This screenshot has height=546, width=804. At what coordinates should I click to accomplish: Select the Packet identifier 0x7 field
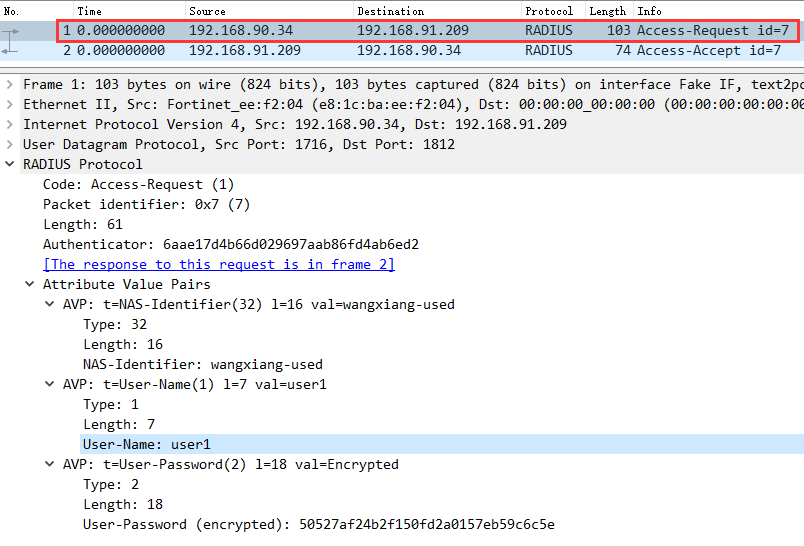coord(146,204)
